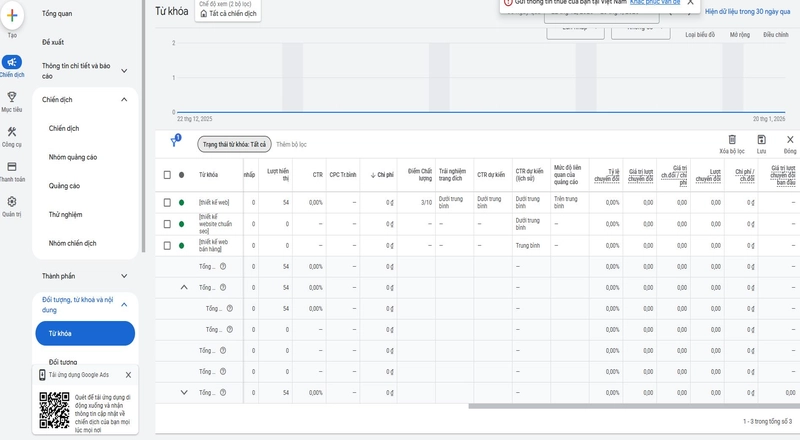Click Trạng thái từ khóa: Tất cả filter chip
This screenshot has height=440, width=800.
point(234,144)
